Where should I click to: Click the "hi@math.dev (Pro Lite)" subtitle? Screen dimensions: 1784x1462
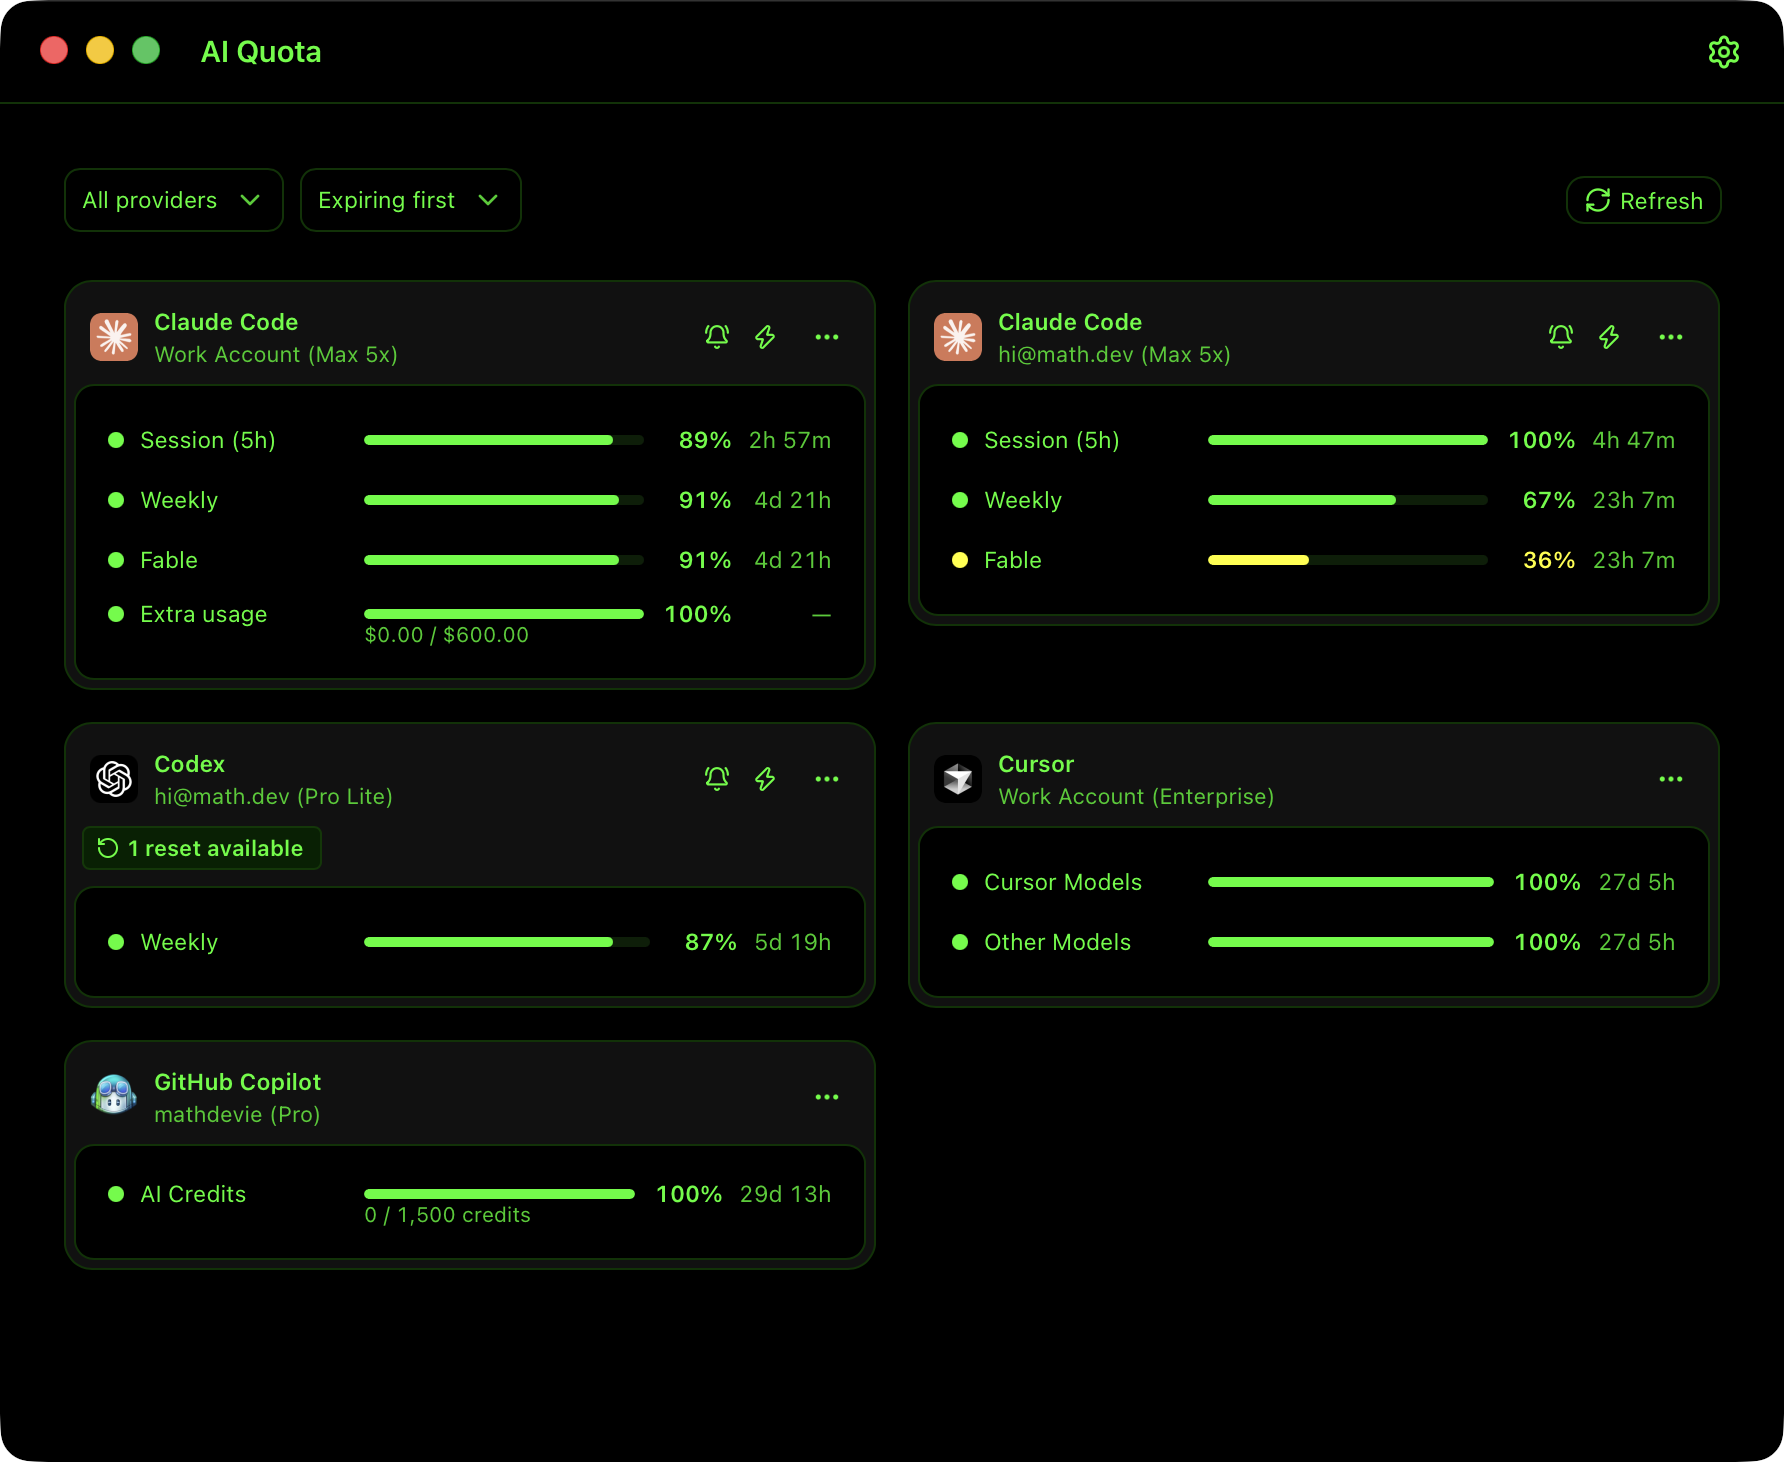point(273,797)
